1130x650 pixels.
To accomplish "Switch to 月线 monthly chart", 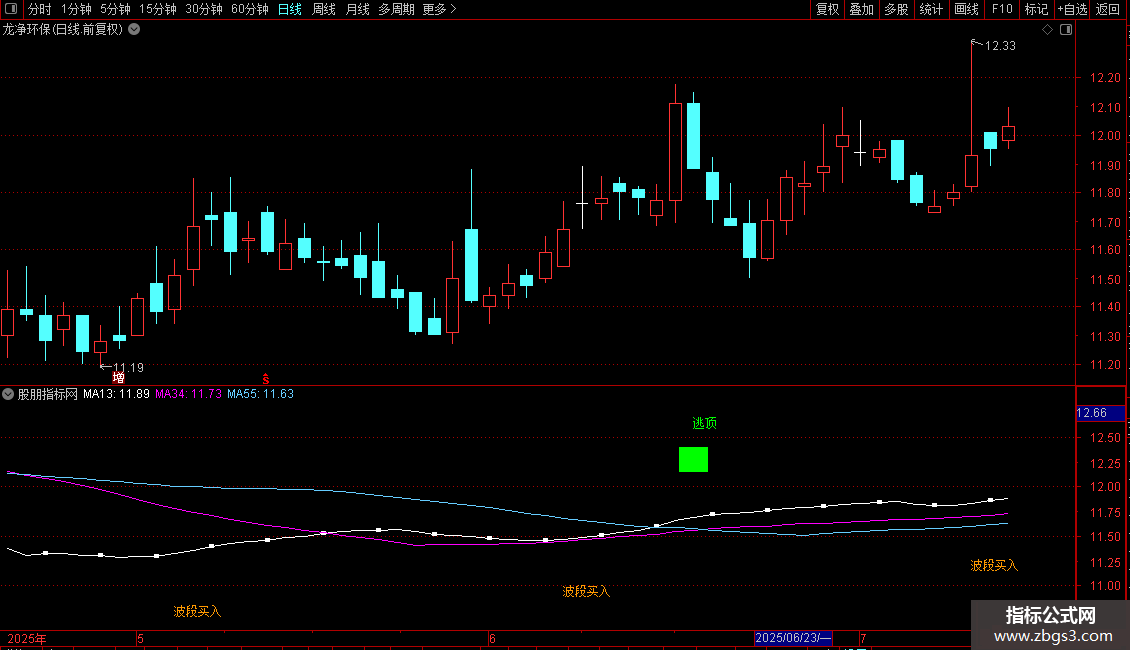I will pyautogui.click(x=357, y=9).
